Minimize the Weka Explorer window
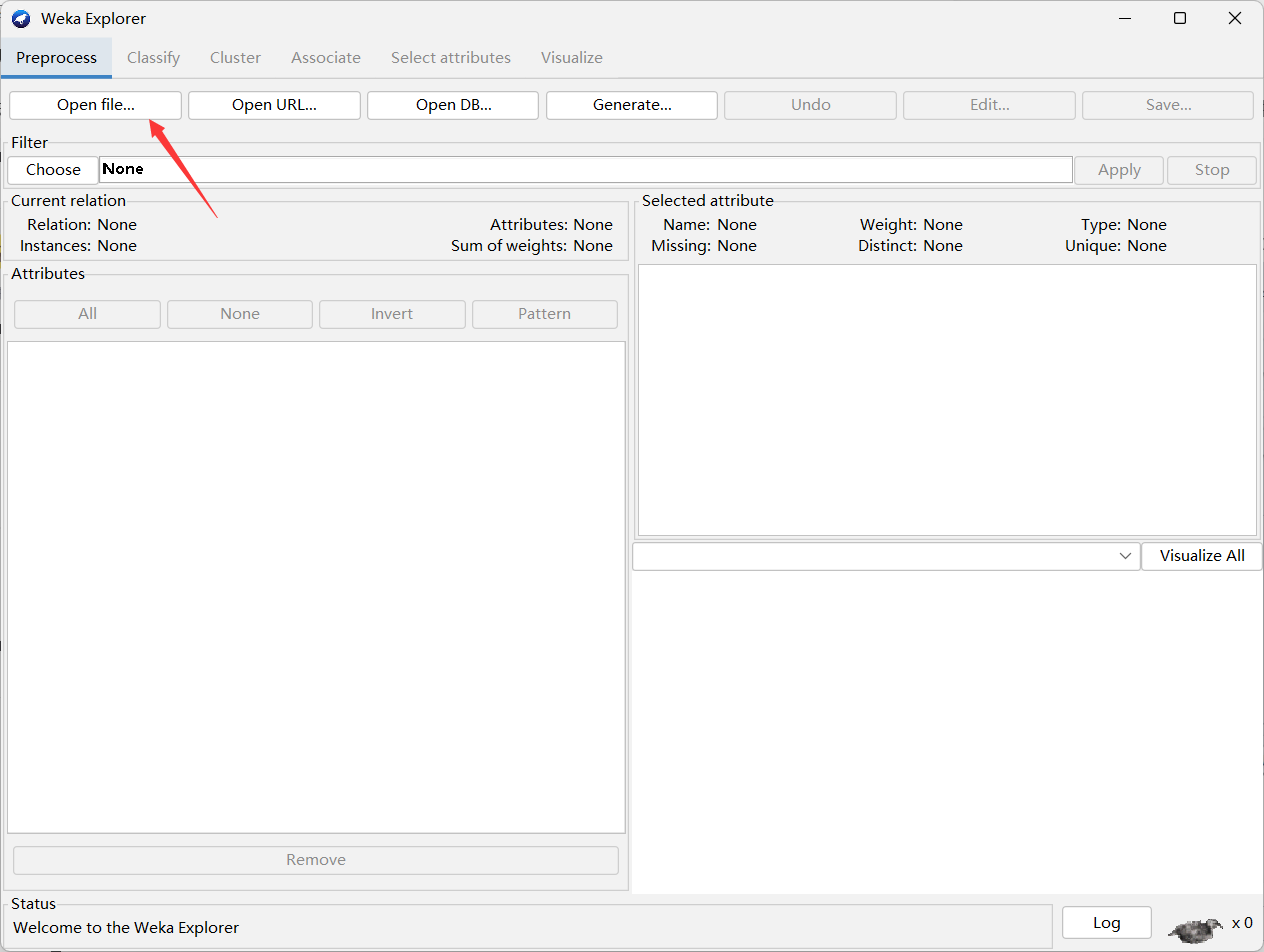1264x952 pixels. [1125, 19]
